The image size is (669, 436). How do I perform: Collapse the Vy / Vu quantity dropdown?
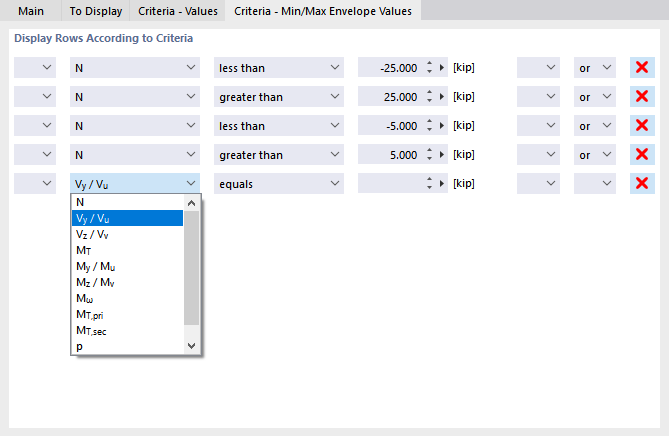pos(135,183)
